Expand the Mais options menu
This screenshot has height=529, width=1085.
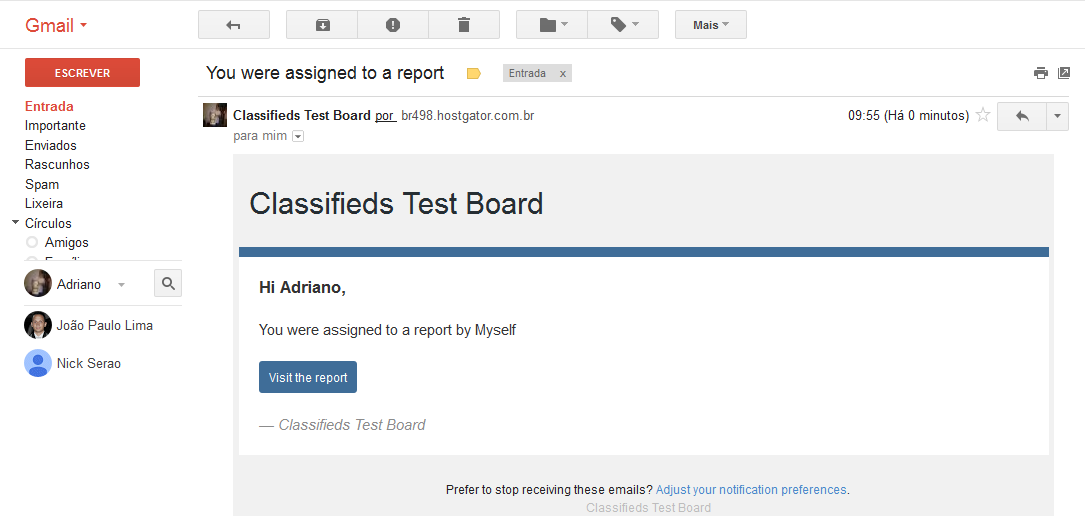click(710, 25)
